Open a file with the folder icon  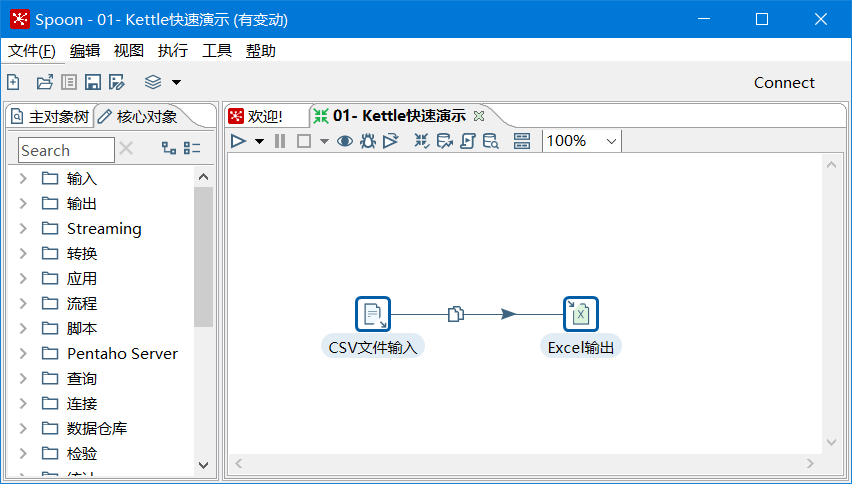tap(45, 83)
